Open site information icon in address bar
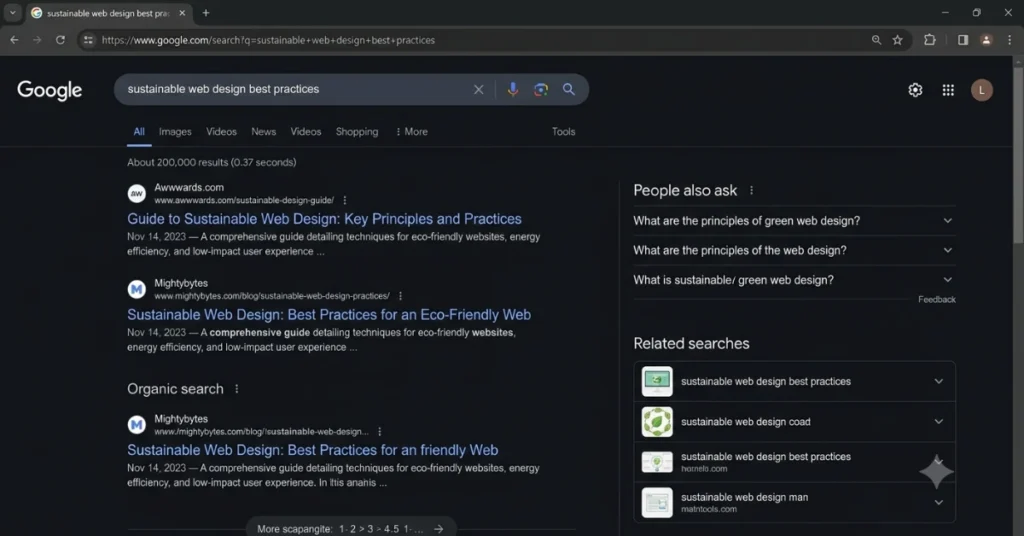 coord(88,40)
